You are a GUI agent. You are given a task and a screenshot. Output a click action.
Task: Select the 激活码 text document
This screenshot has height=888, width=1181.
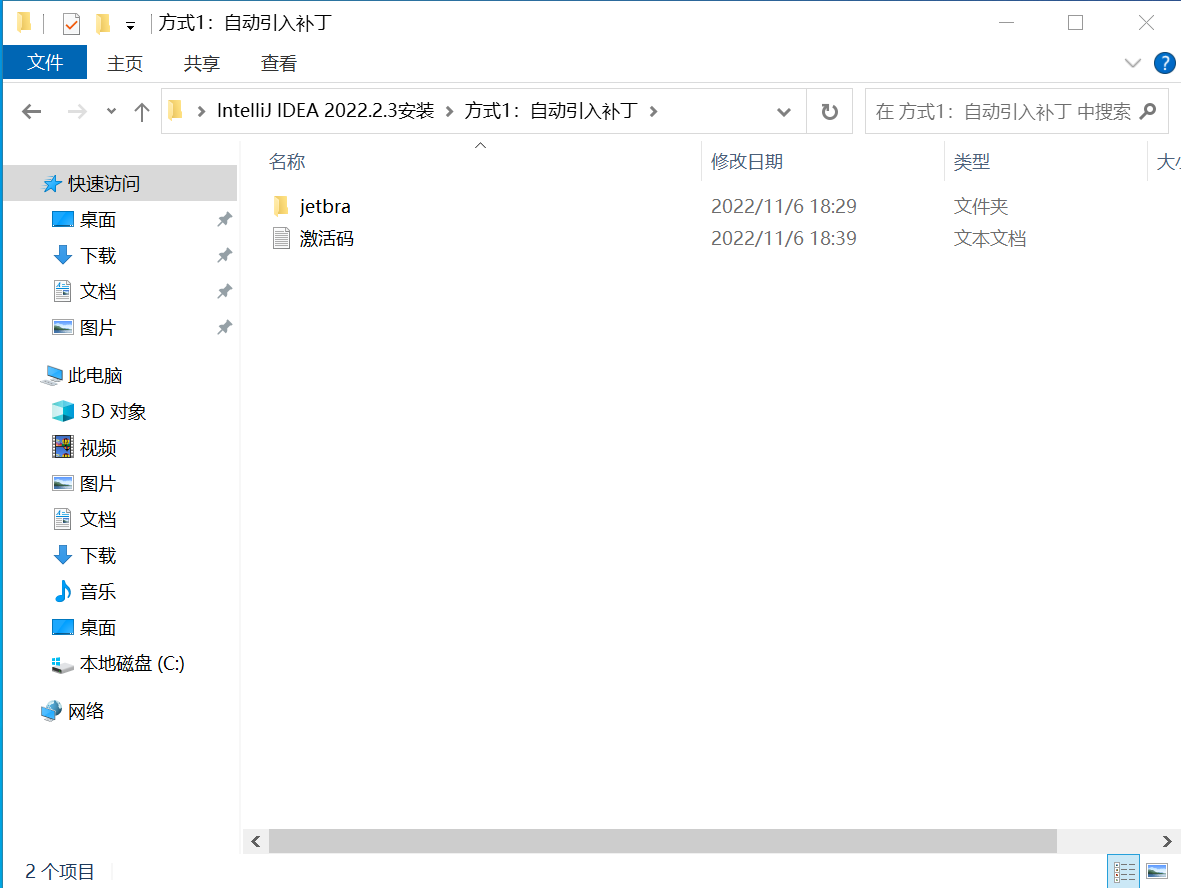click(326, 239)
